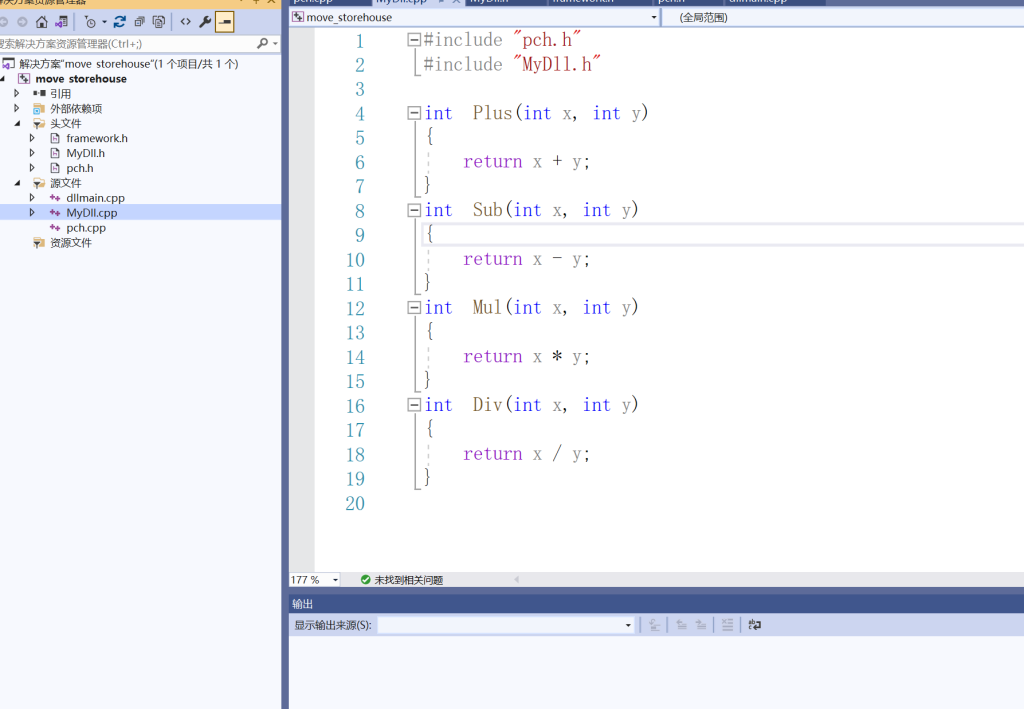Screen dimensions: 1024x709
Task: Click the Refresh icon in Solution Explorer
Action: click(120, 22)
